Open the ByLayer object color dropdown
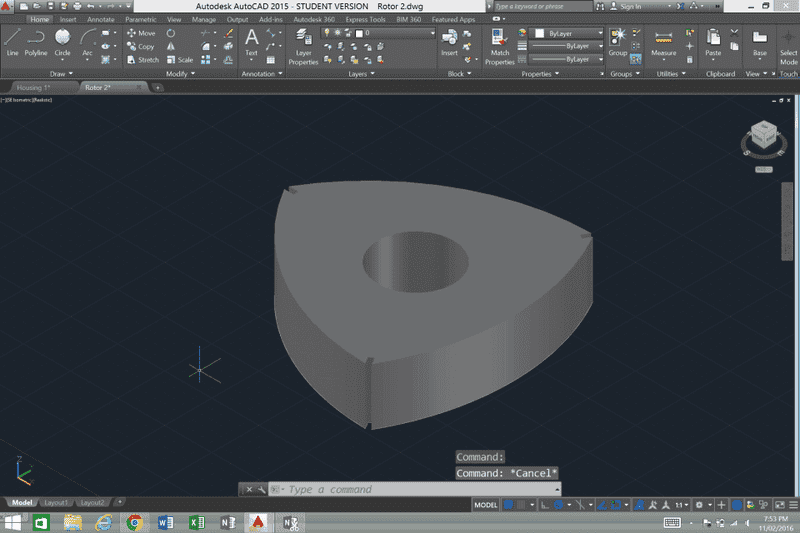Viewport: 800px width, 533px height. point(575,33)
